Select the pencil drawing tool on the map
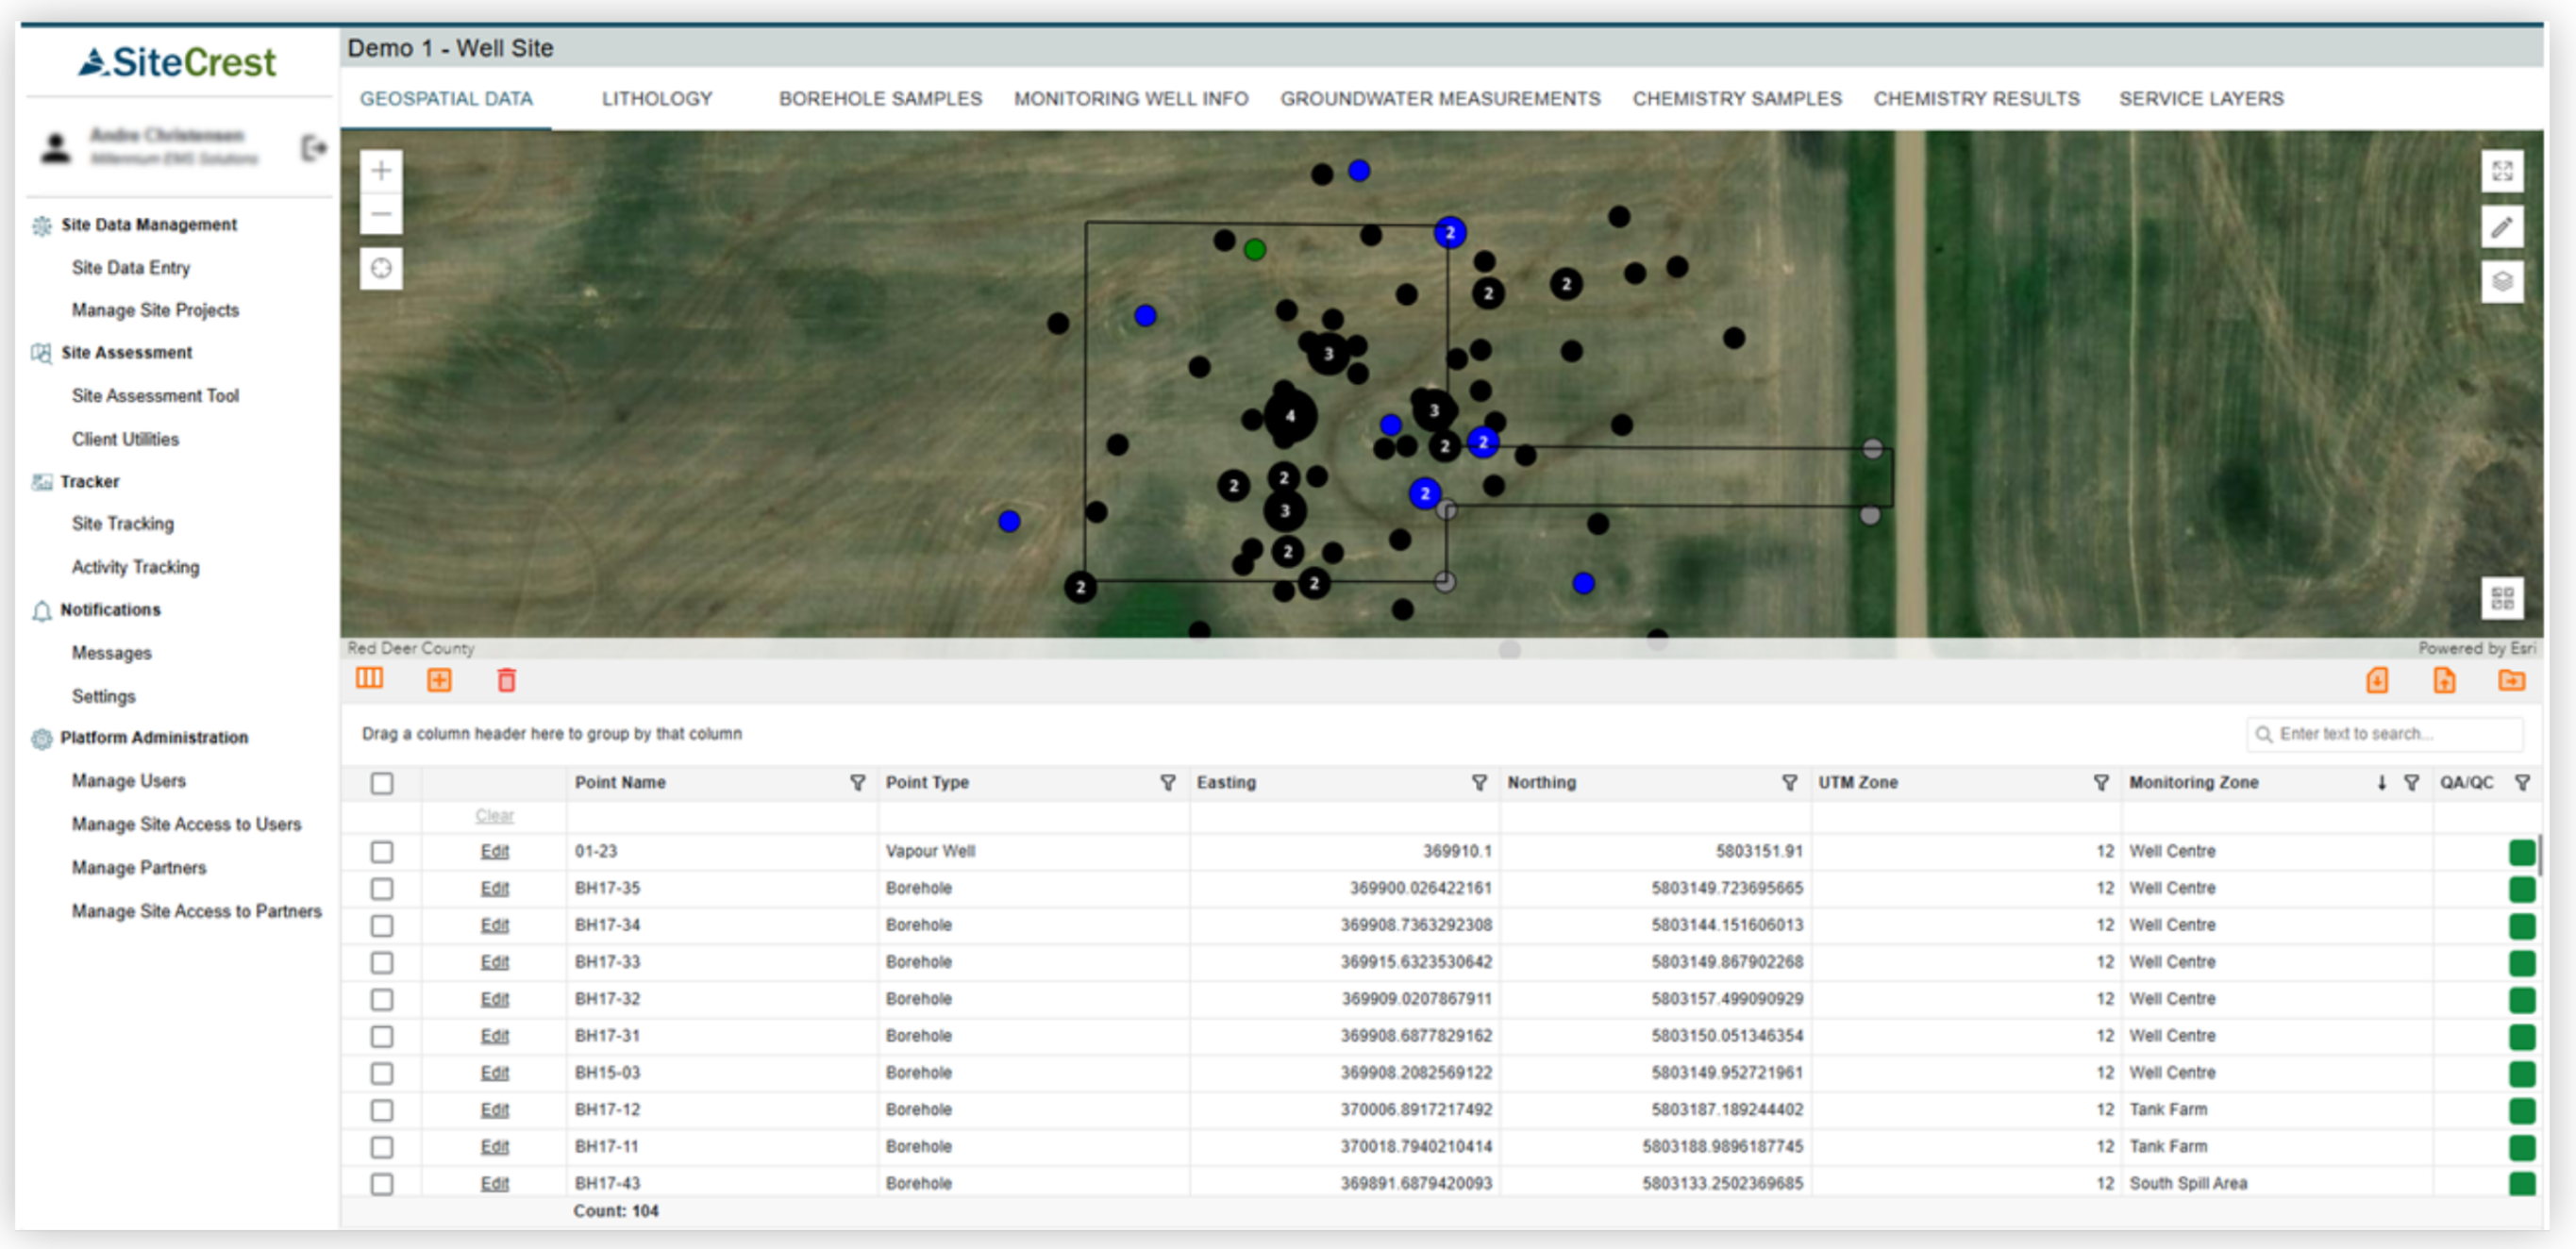Screen dimensions: 2576x1249 tap(2502, 227)
